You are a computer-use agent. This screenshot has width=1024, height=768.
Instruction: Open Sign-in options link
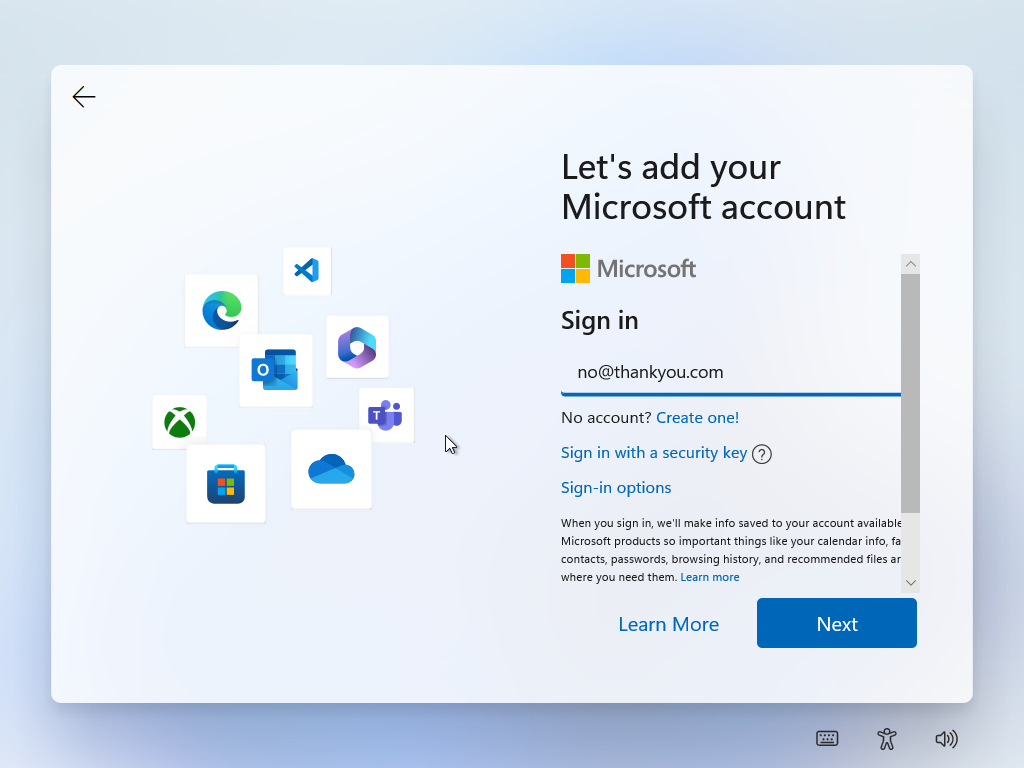click(616, 488)
